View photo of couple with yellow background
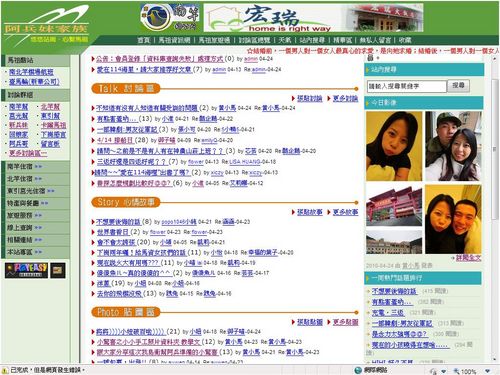This screenshot has width=500, height=375. coord(453,219)
